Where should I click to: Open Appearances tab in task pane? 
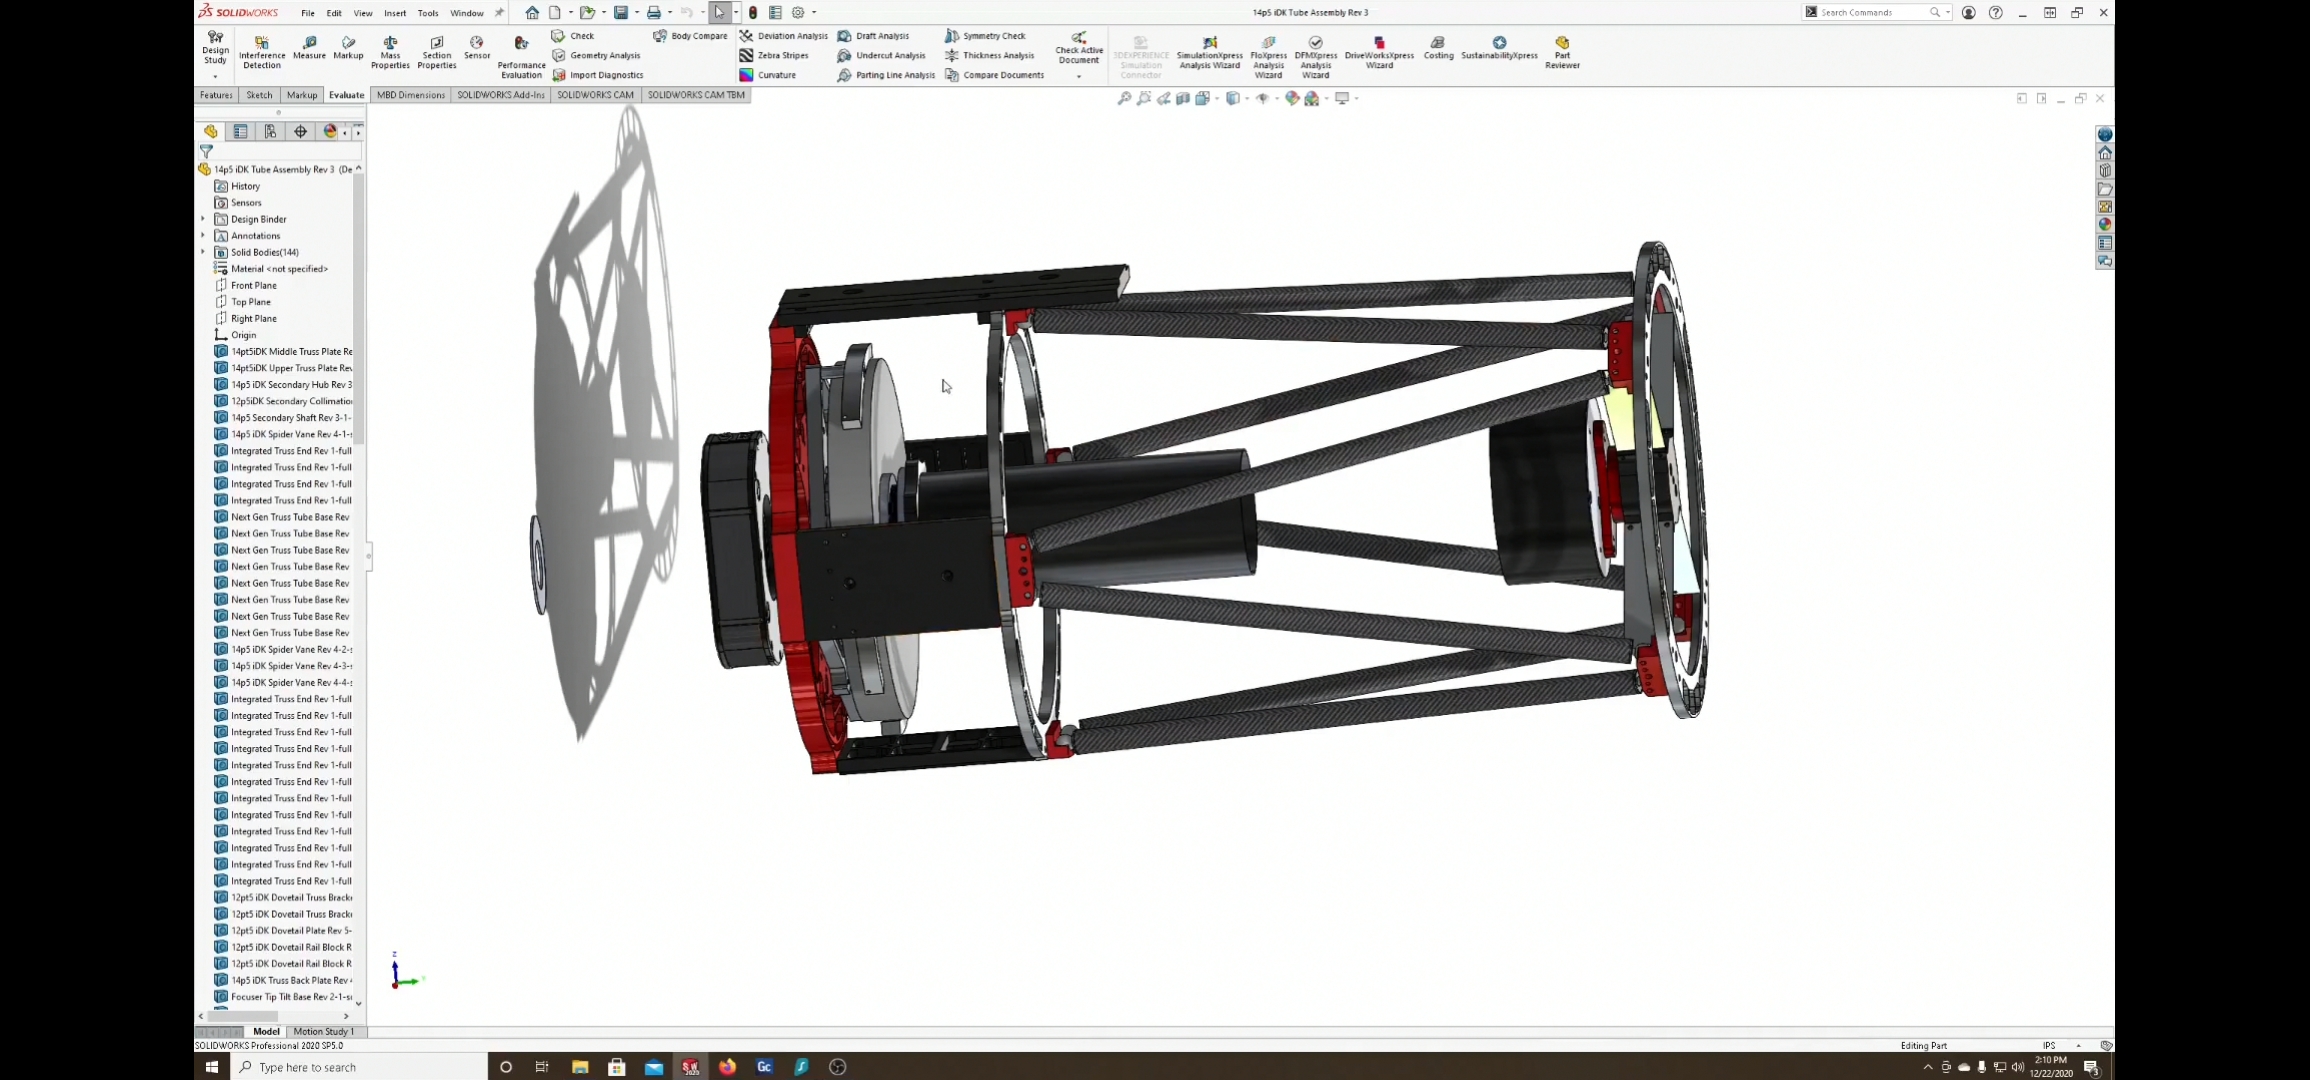[2105, 224]
